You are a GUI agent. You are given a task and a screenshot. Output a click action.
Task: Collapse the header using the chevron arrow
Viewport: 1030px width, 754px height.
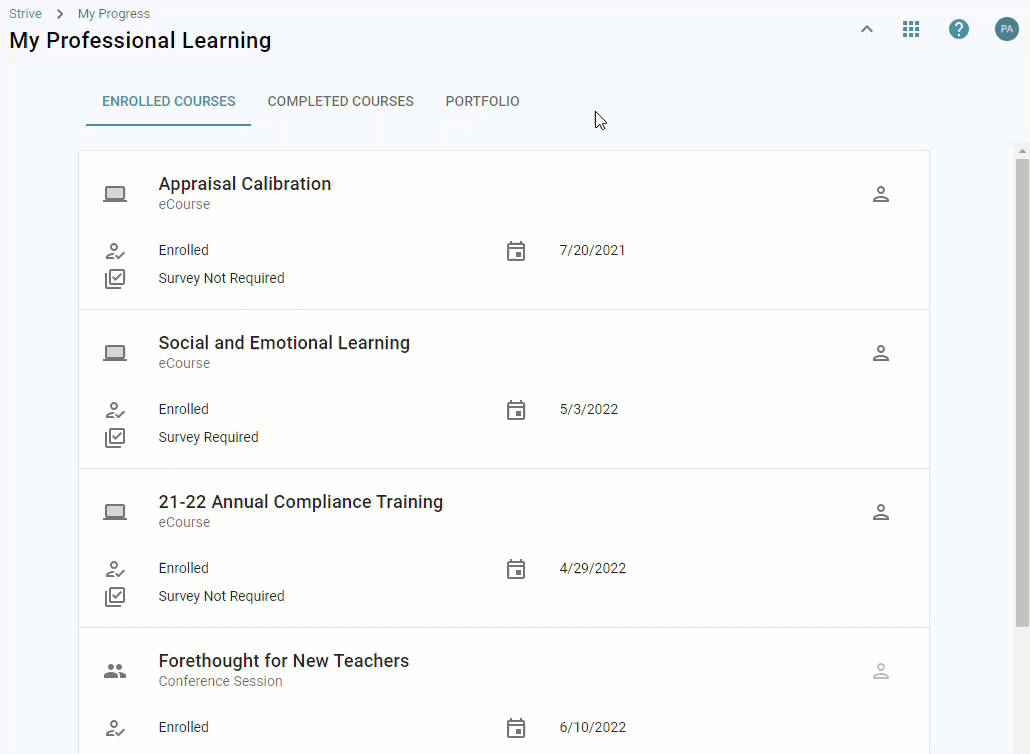tap(867, 29)
